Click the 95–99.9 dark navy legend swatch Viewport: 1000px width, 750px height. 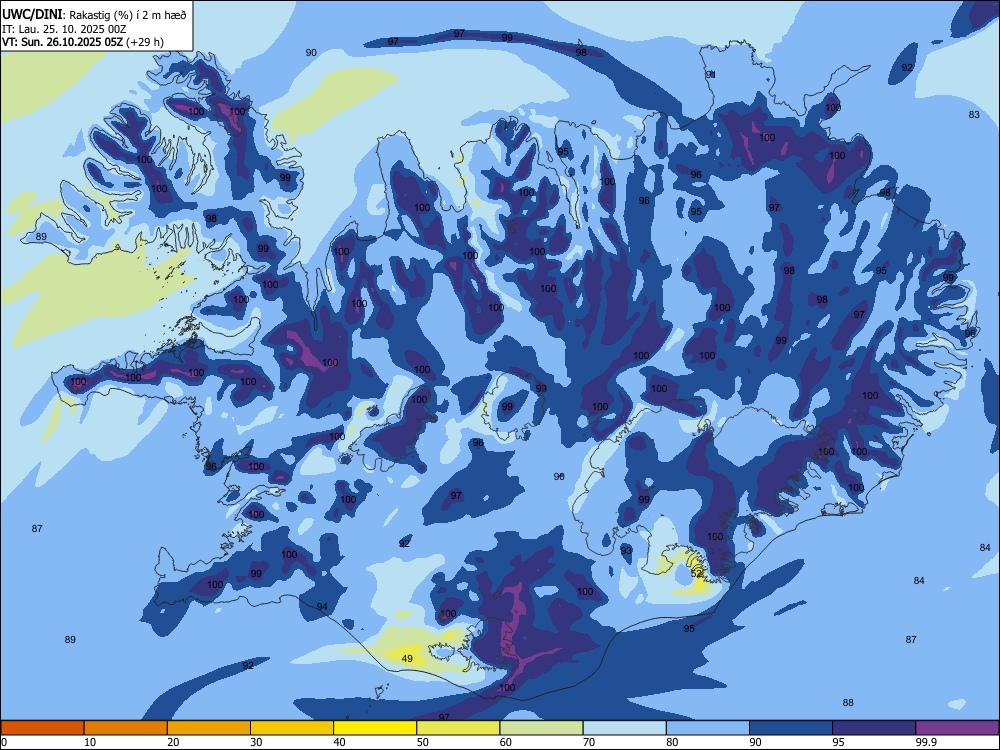pos(874,728)
